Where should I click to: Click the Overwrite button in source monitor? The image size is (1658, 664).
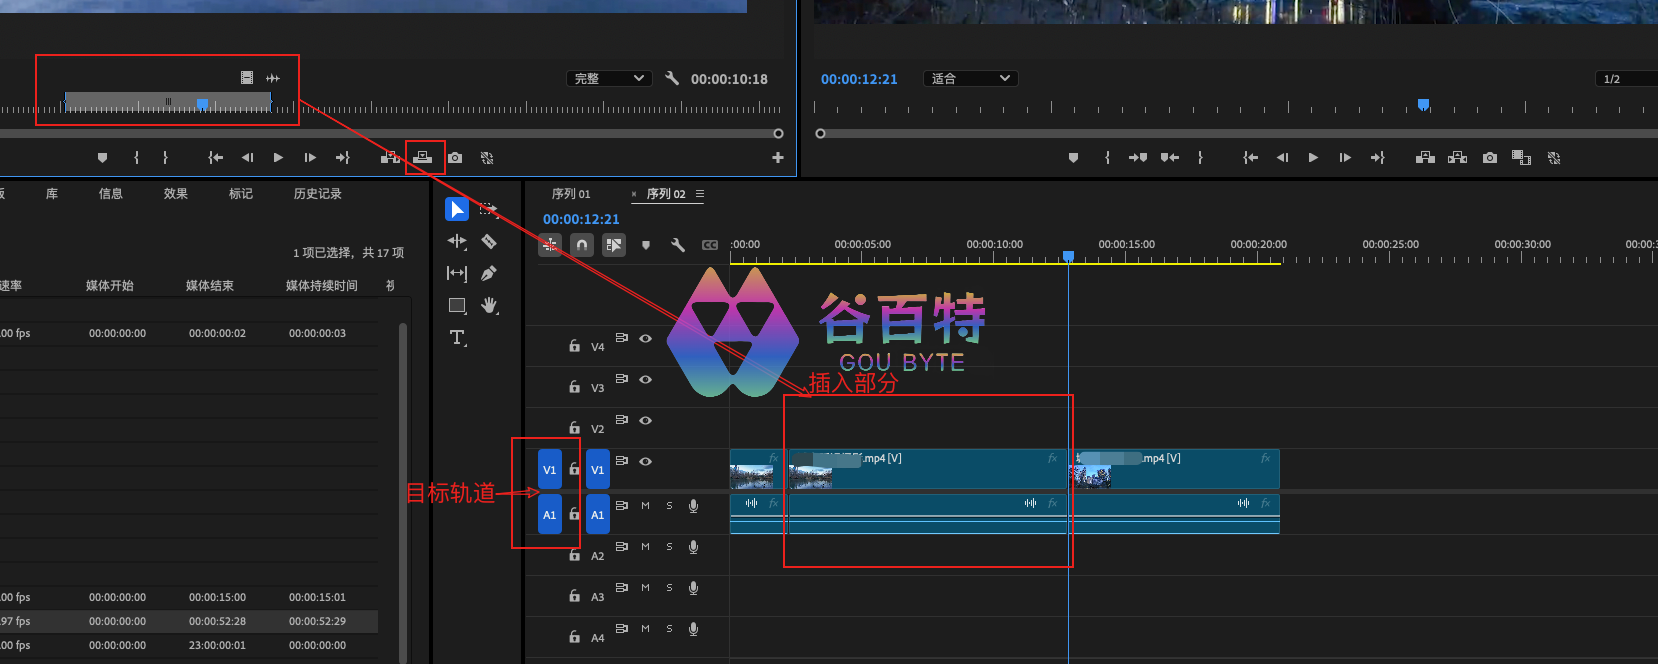424,158
